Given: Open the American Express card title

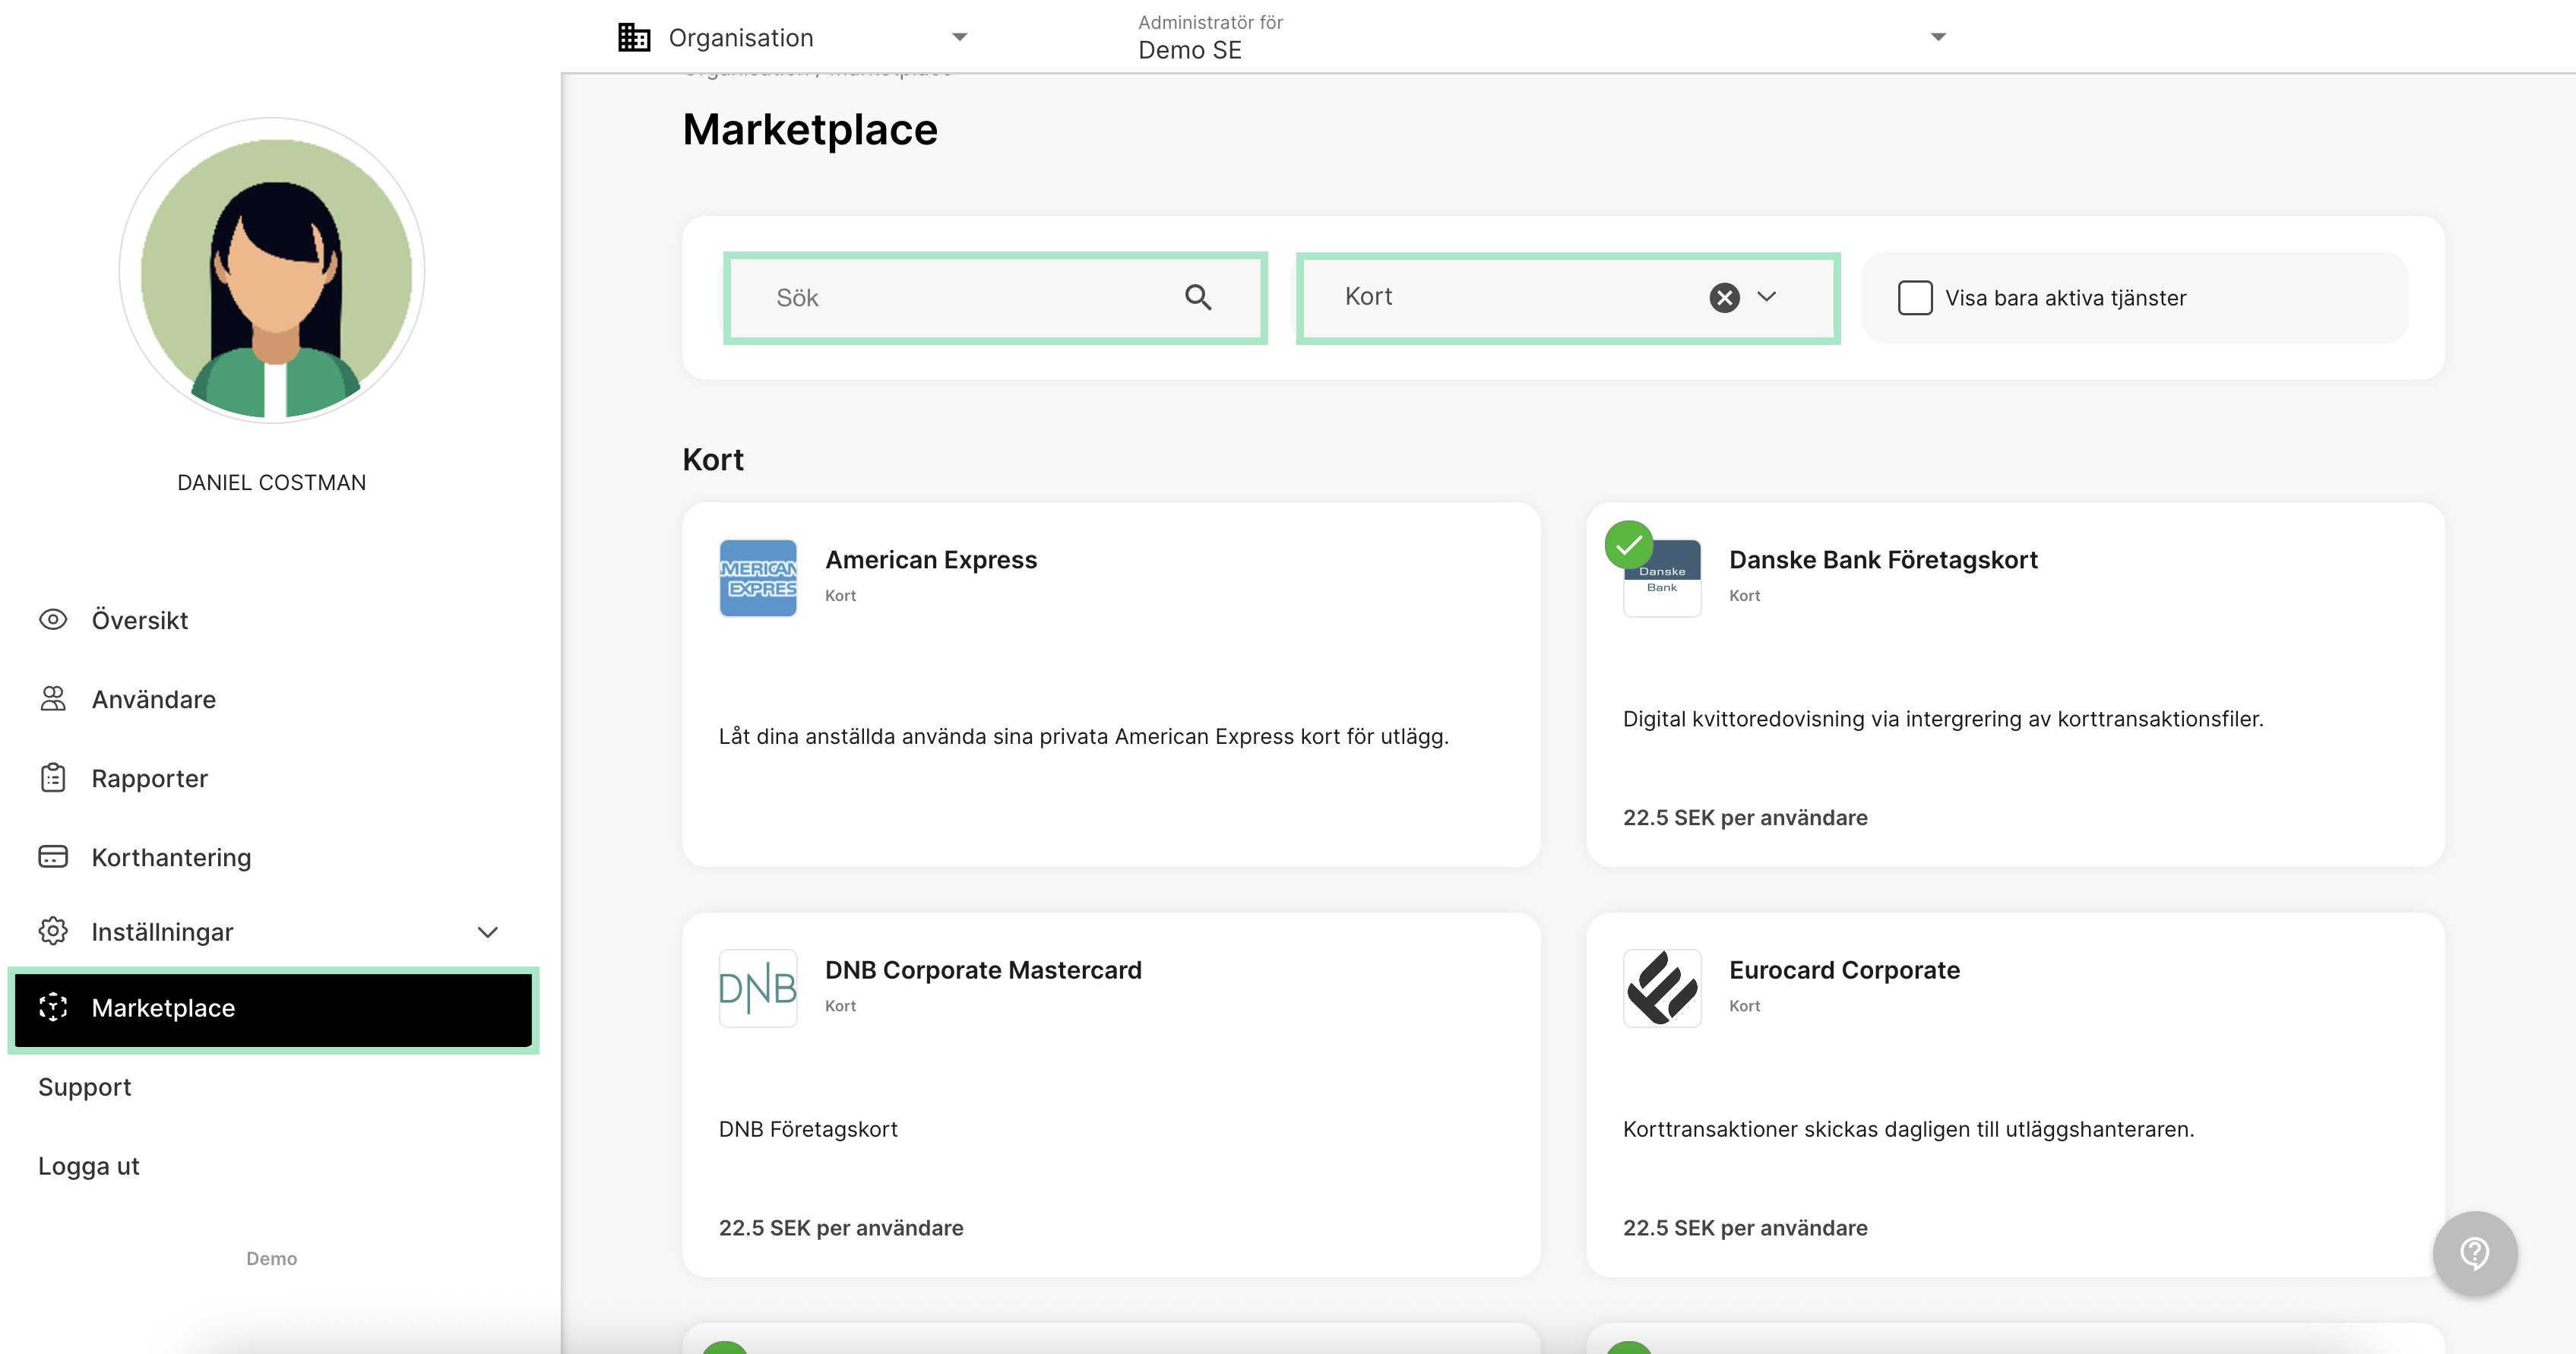Looking at the screenshot, I should click(931, 560).
